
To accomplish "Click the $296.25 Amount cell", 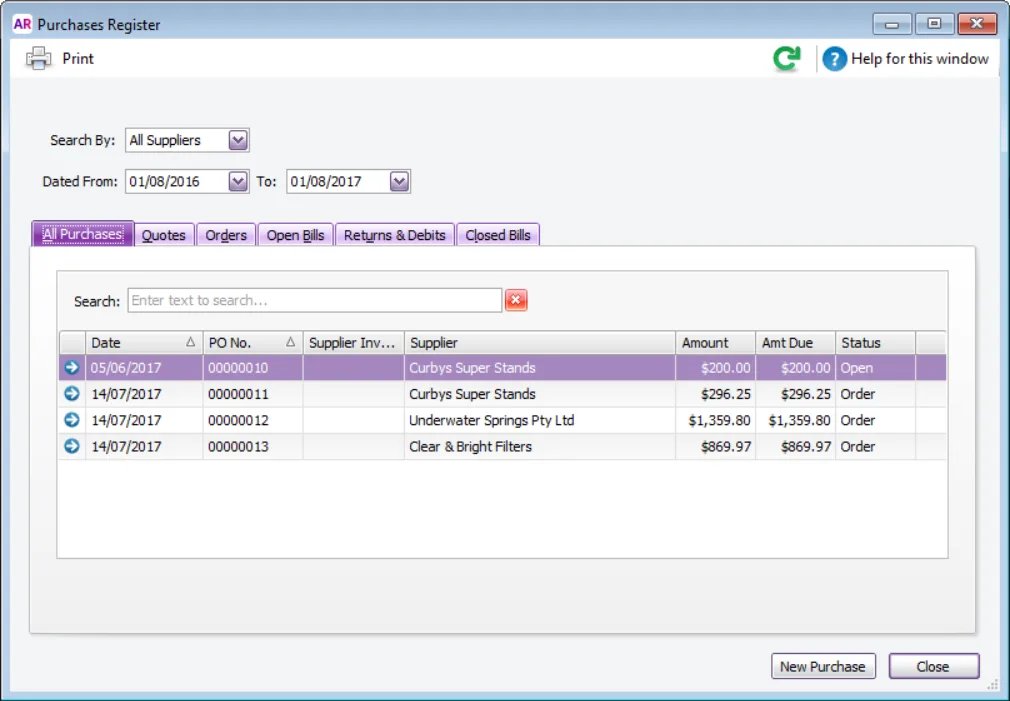I will point(715,394).
